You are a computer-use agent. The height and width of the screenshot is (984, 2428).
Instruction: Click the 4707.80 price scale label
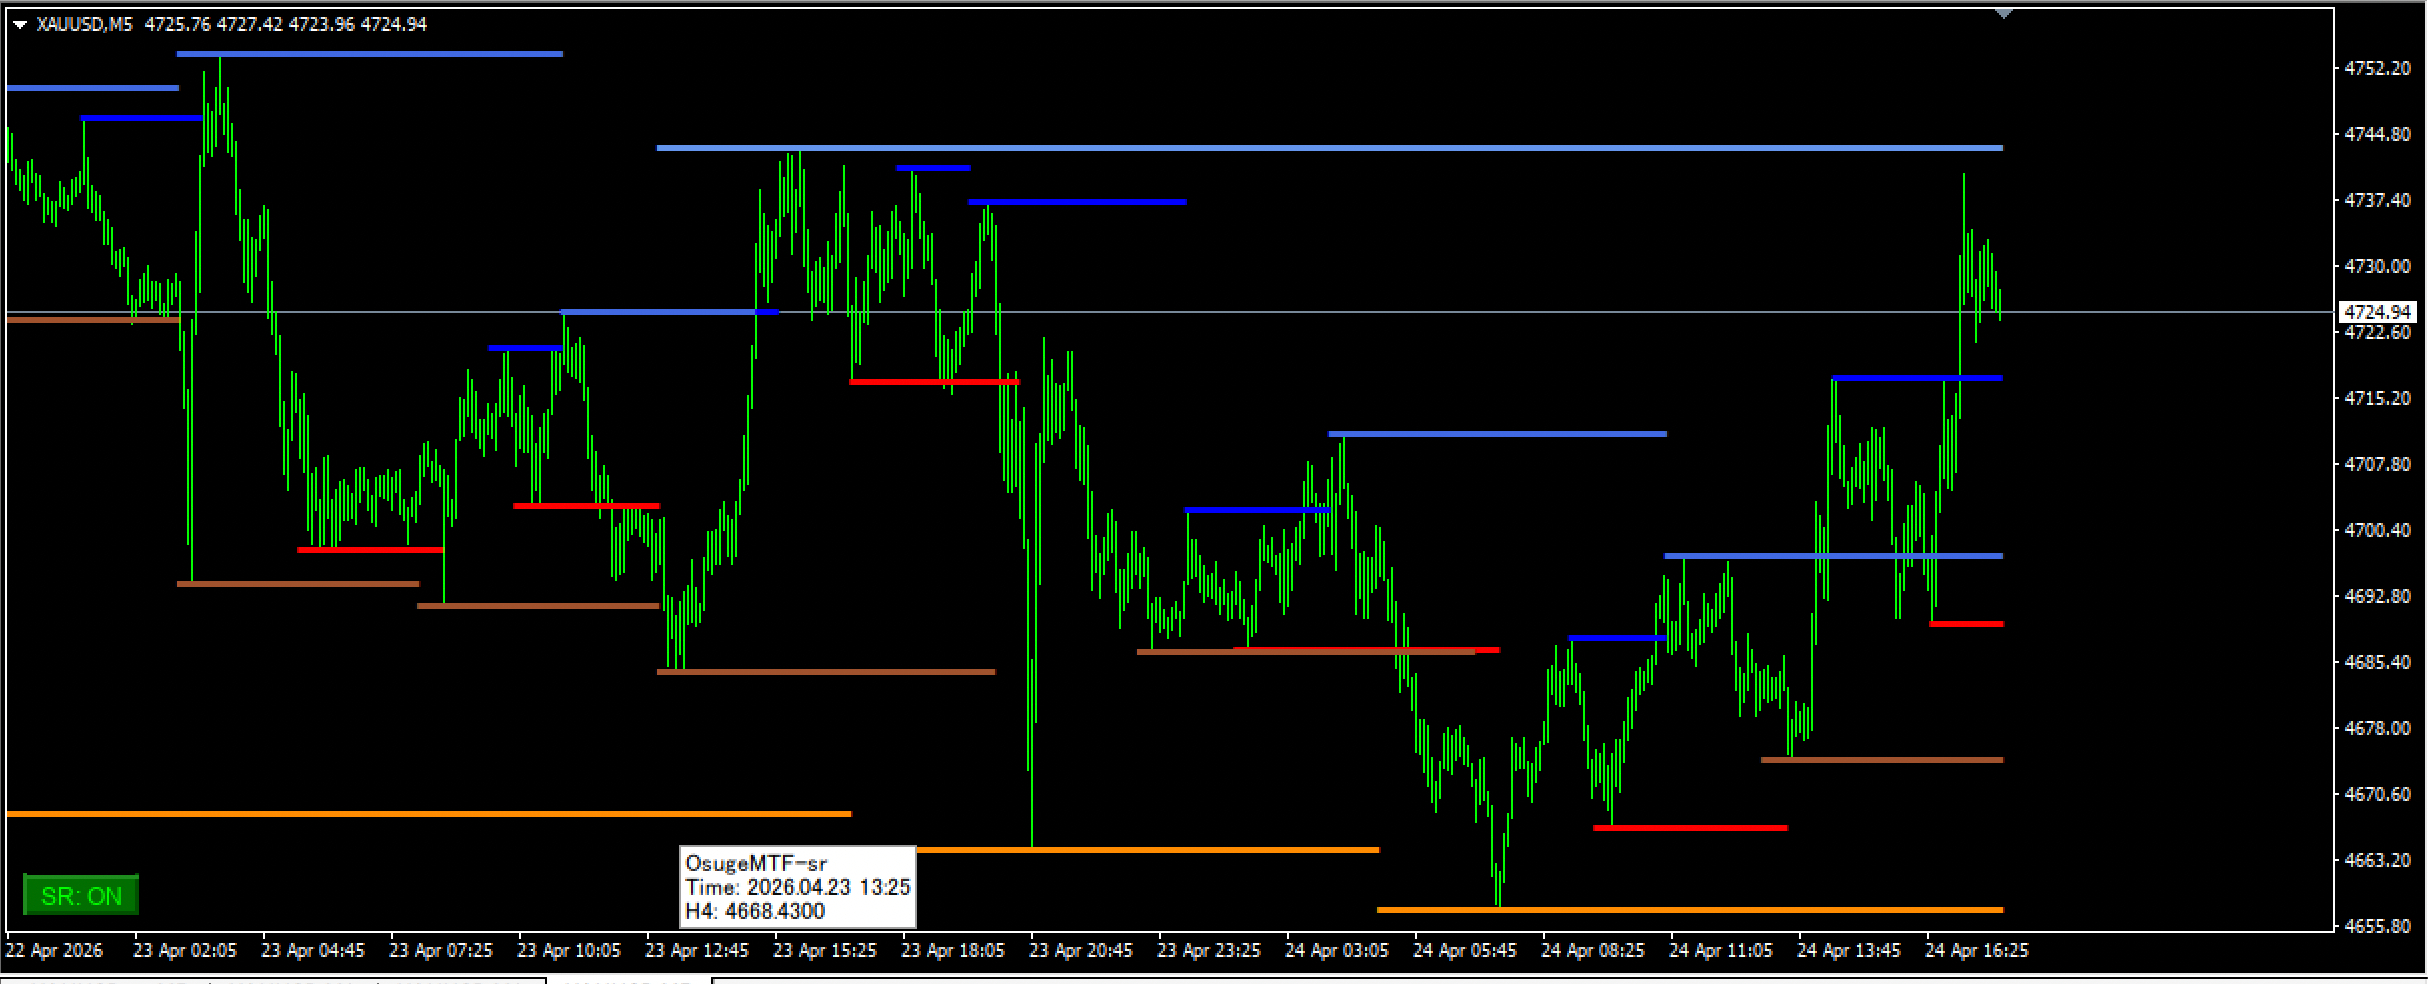pyautogui.click(x=2378, y=464)
